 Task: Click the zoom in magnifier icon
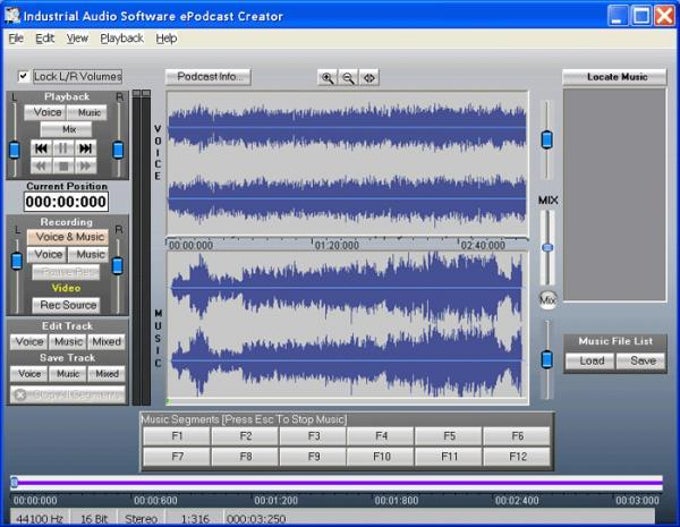327,78
